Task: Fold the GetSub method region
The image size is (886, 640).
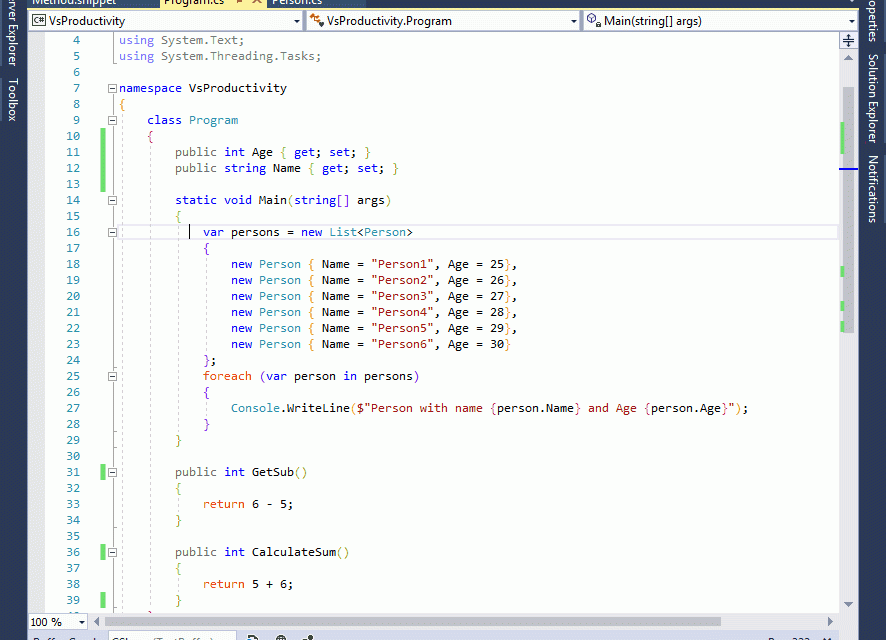Action: (x=112, y=472)
